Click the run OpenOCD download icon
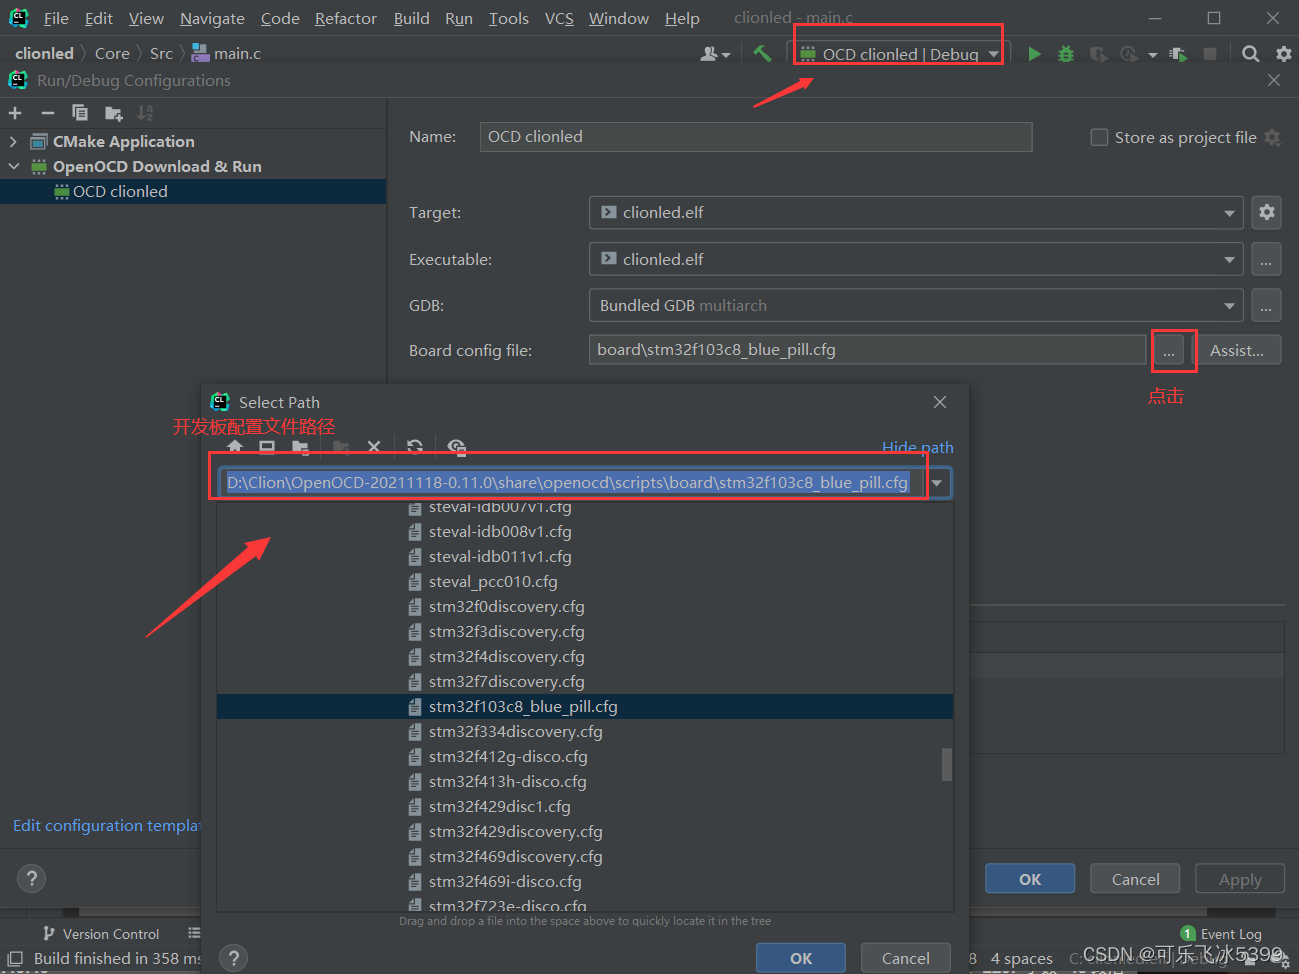This screenshot has width=1299, height=974. 1178,54
